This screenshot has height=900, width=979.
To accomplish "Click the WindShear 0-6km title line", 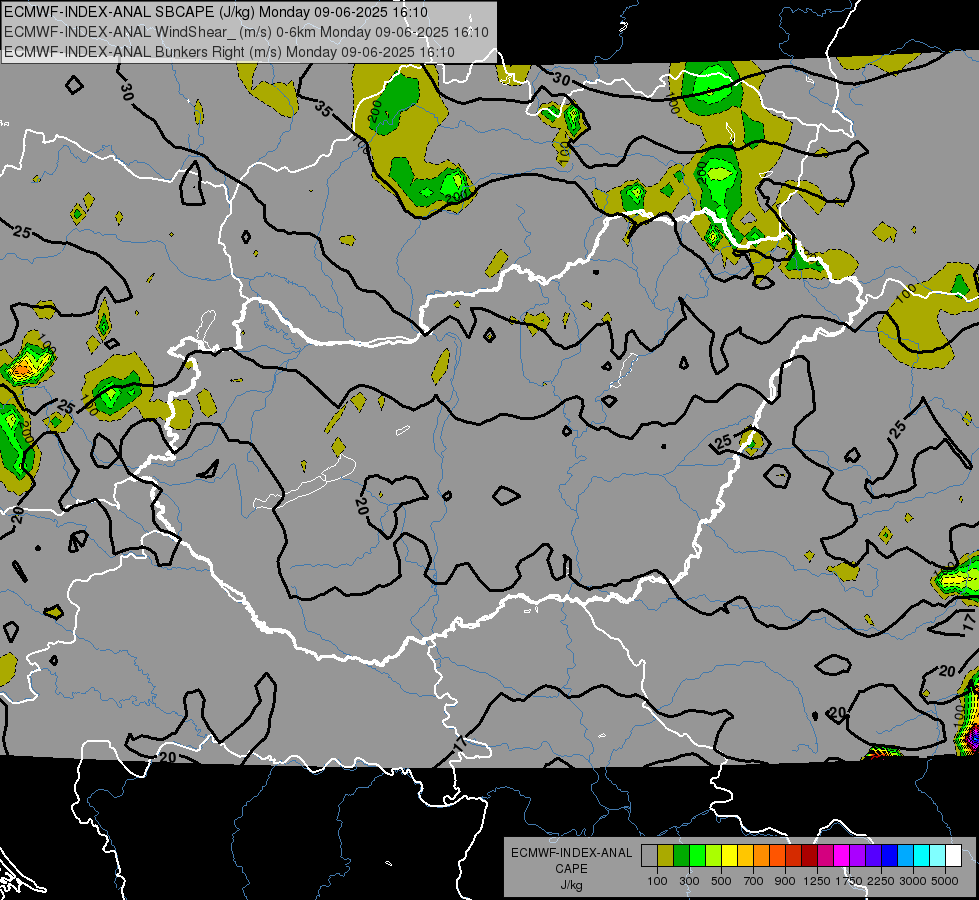I will coord(246,32).
